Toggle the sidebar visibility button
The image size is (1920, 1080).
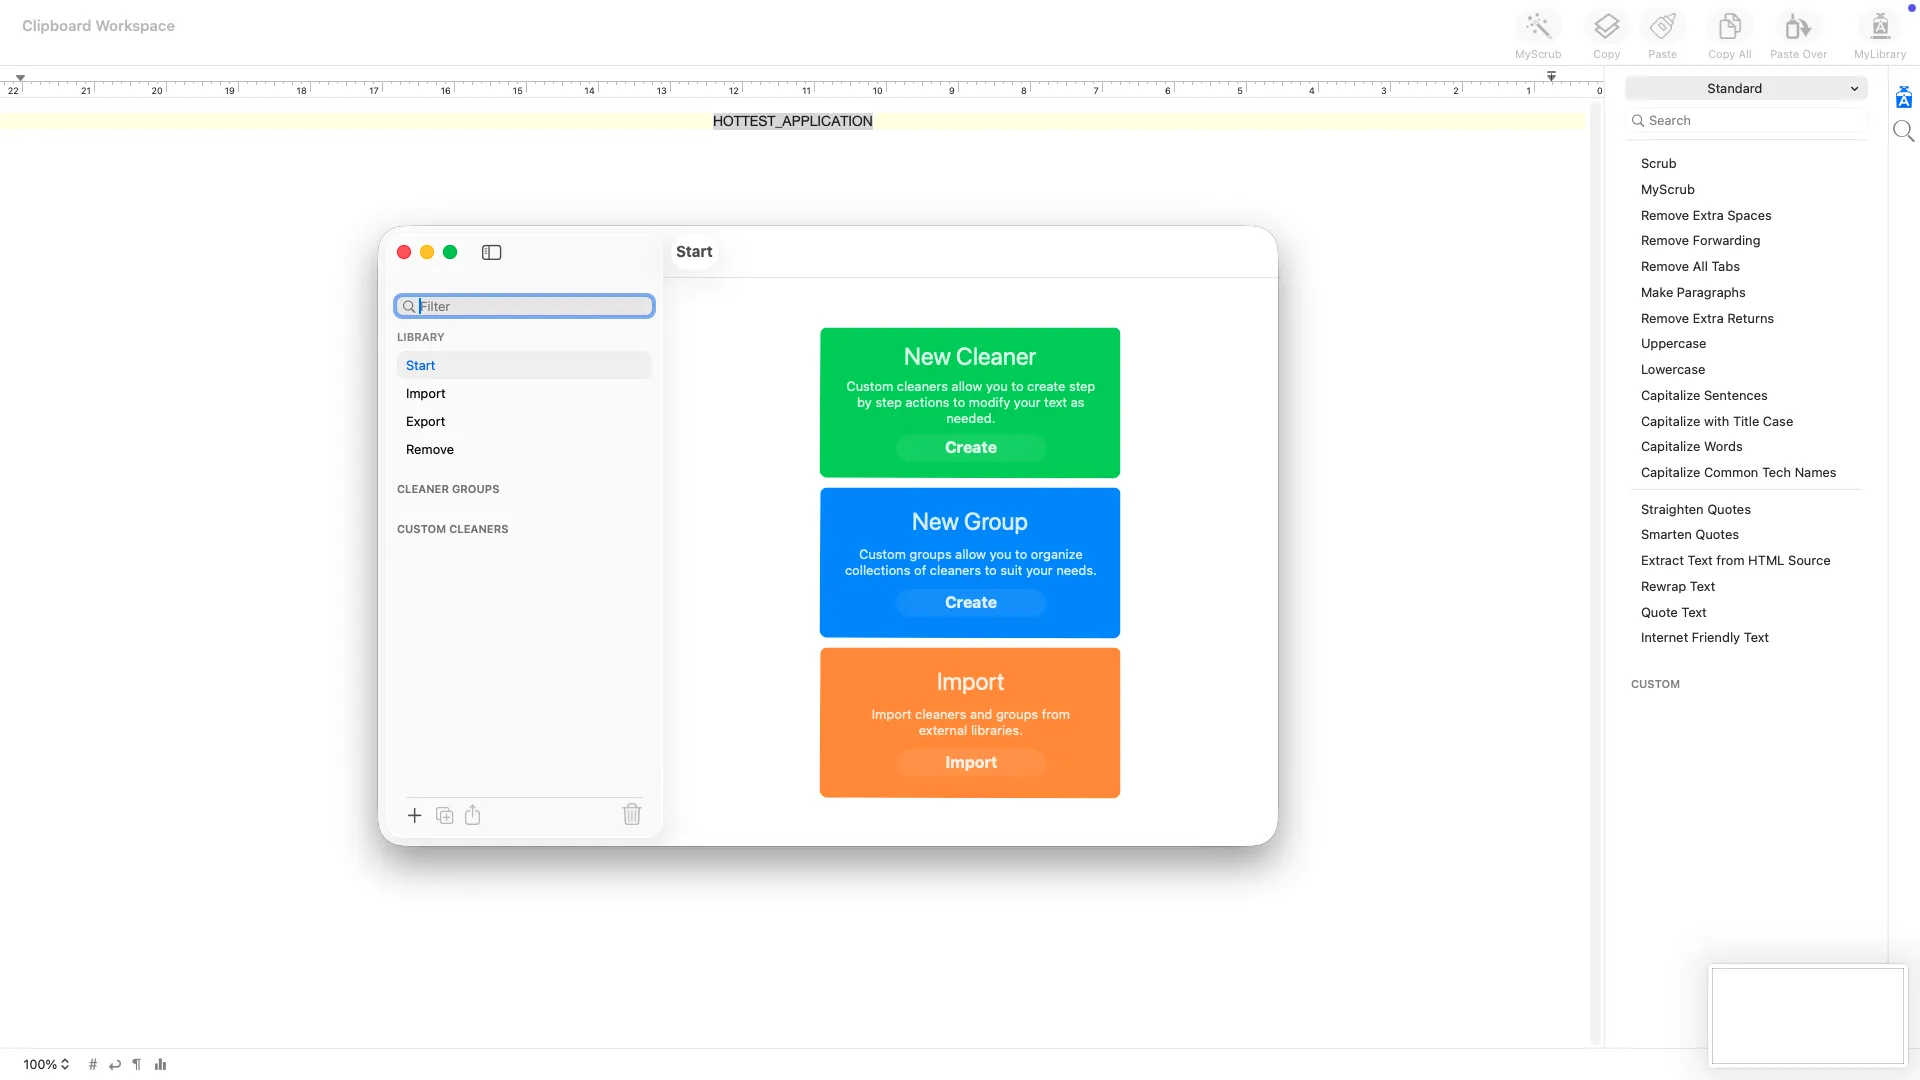(x=491, y=252)
